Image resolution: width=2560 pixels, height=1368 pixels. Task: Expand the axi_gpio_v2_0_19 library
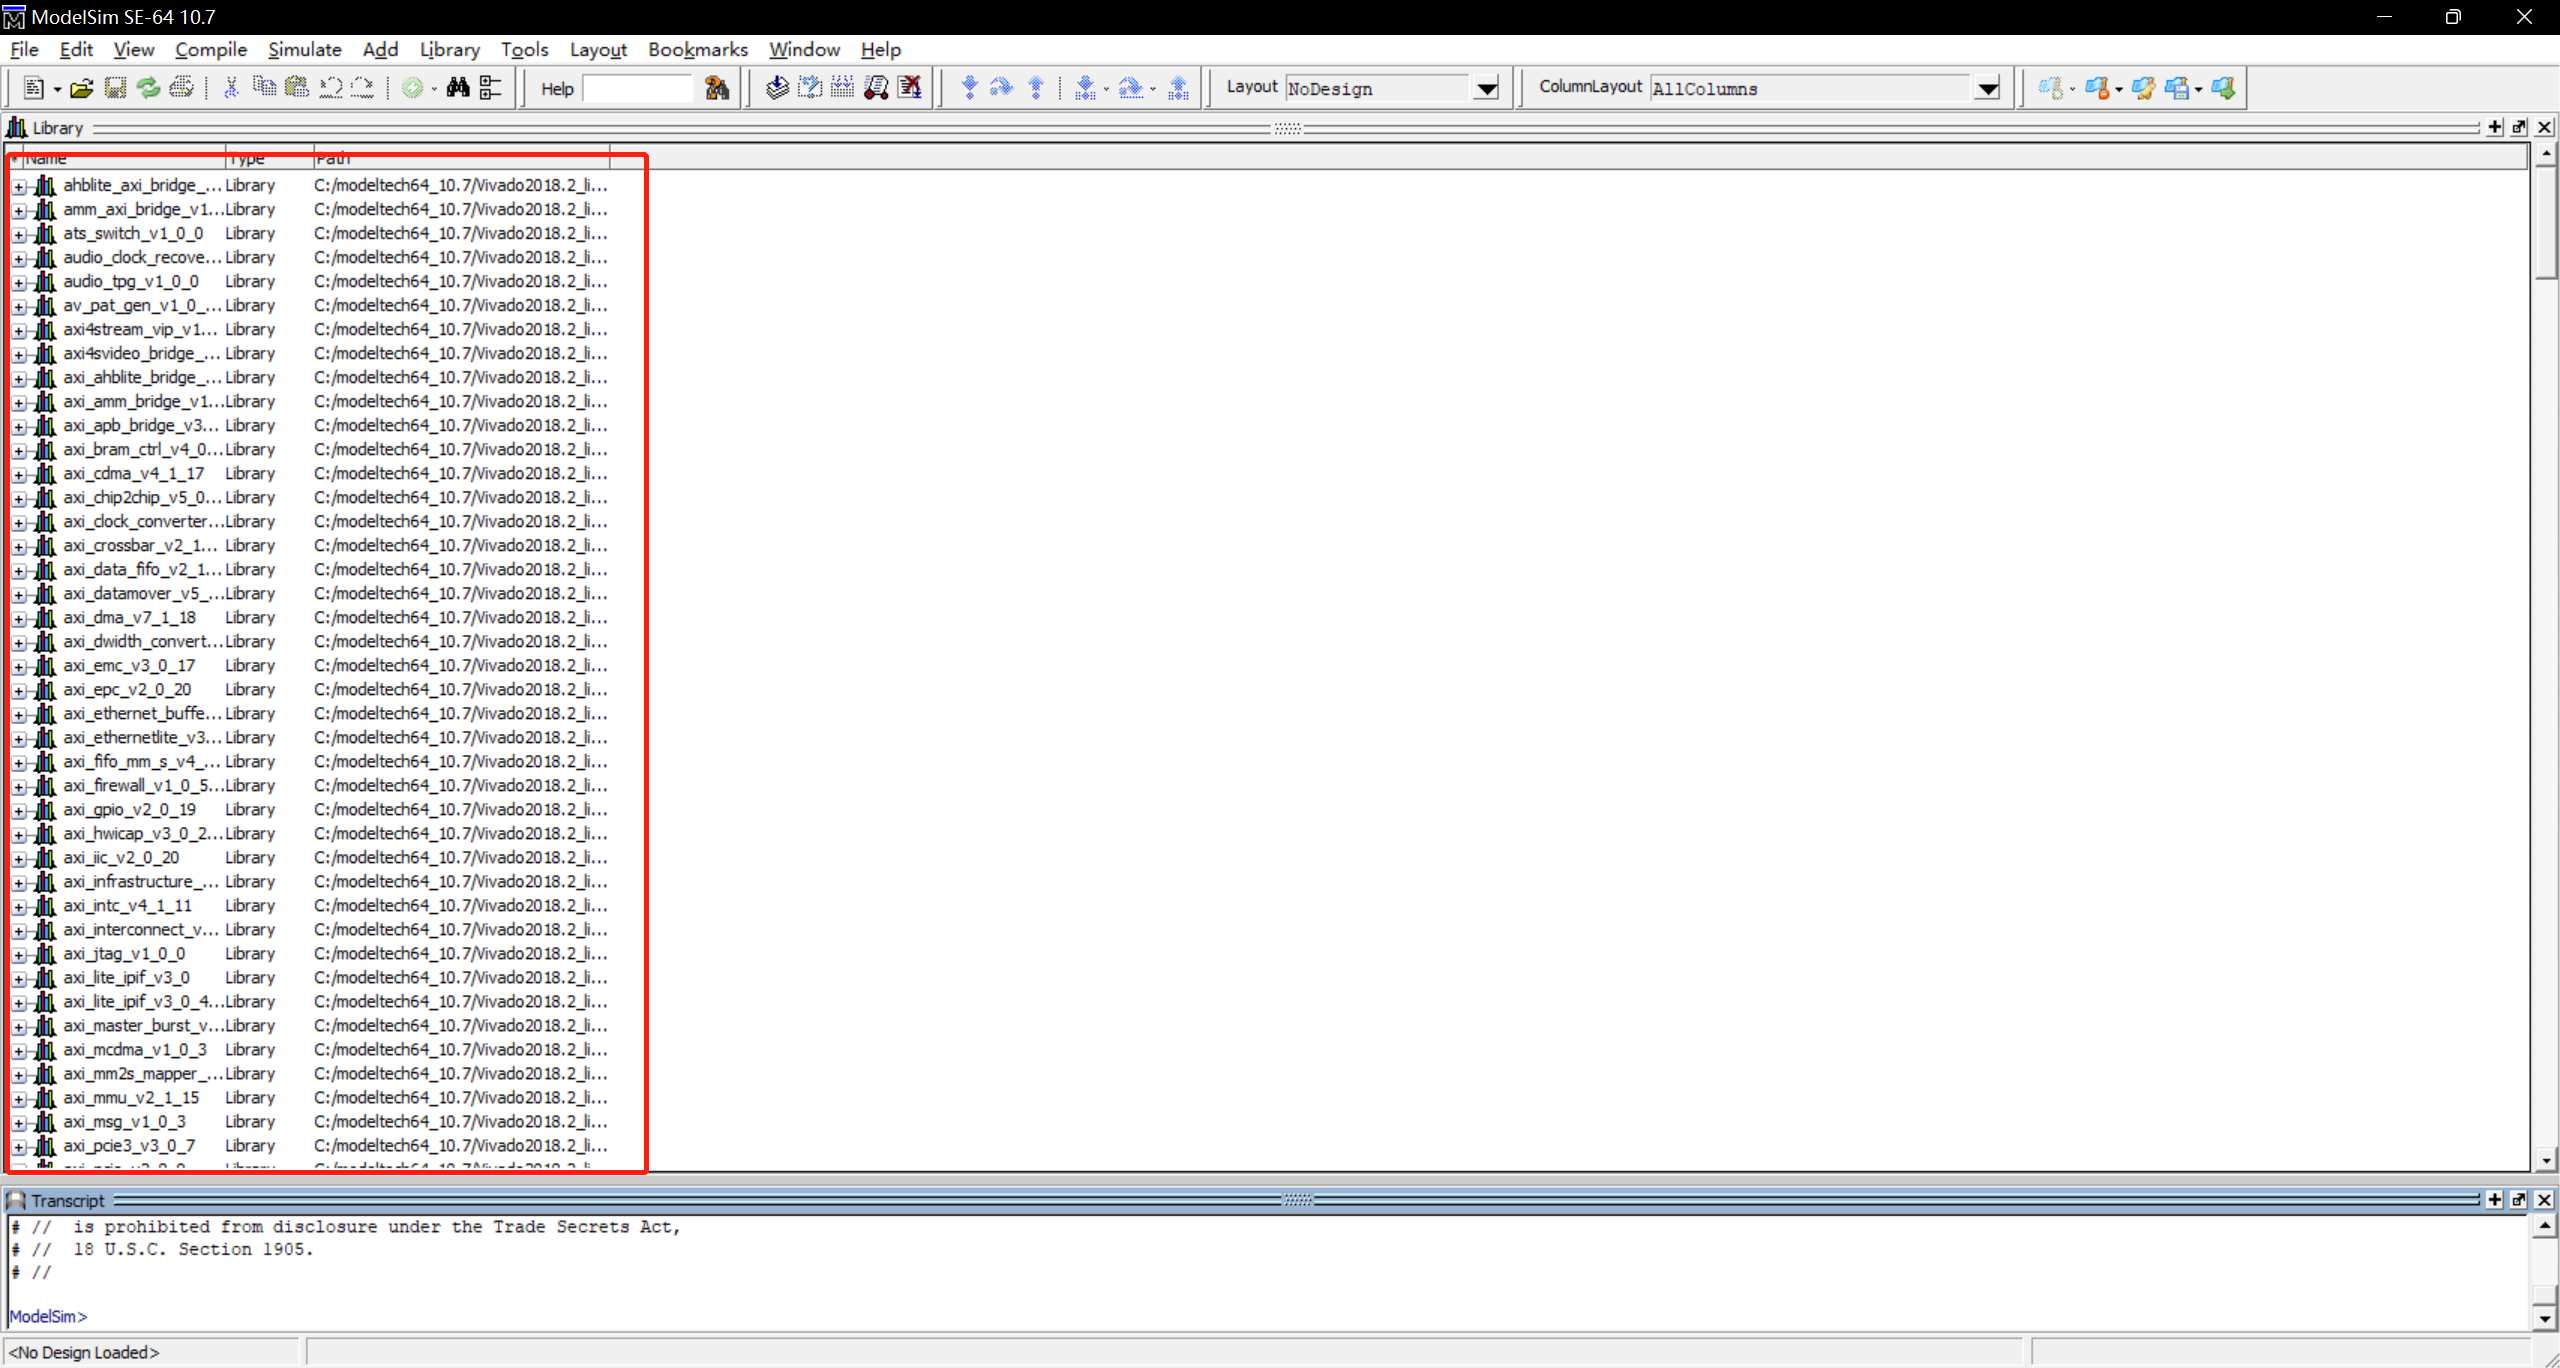click(19, 810)
